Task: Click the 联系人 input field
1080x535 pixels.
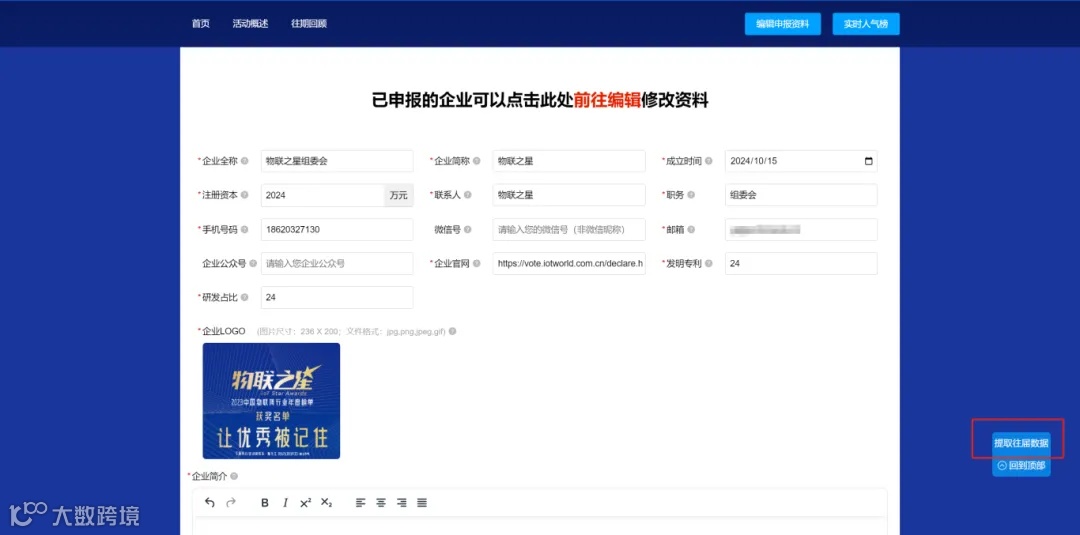Action: (x=569, y=195)
